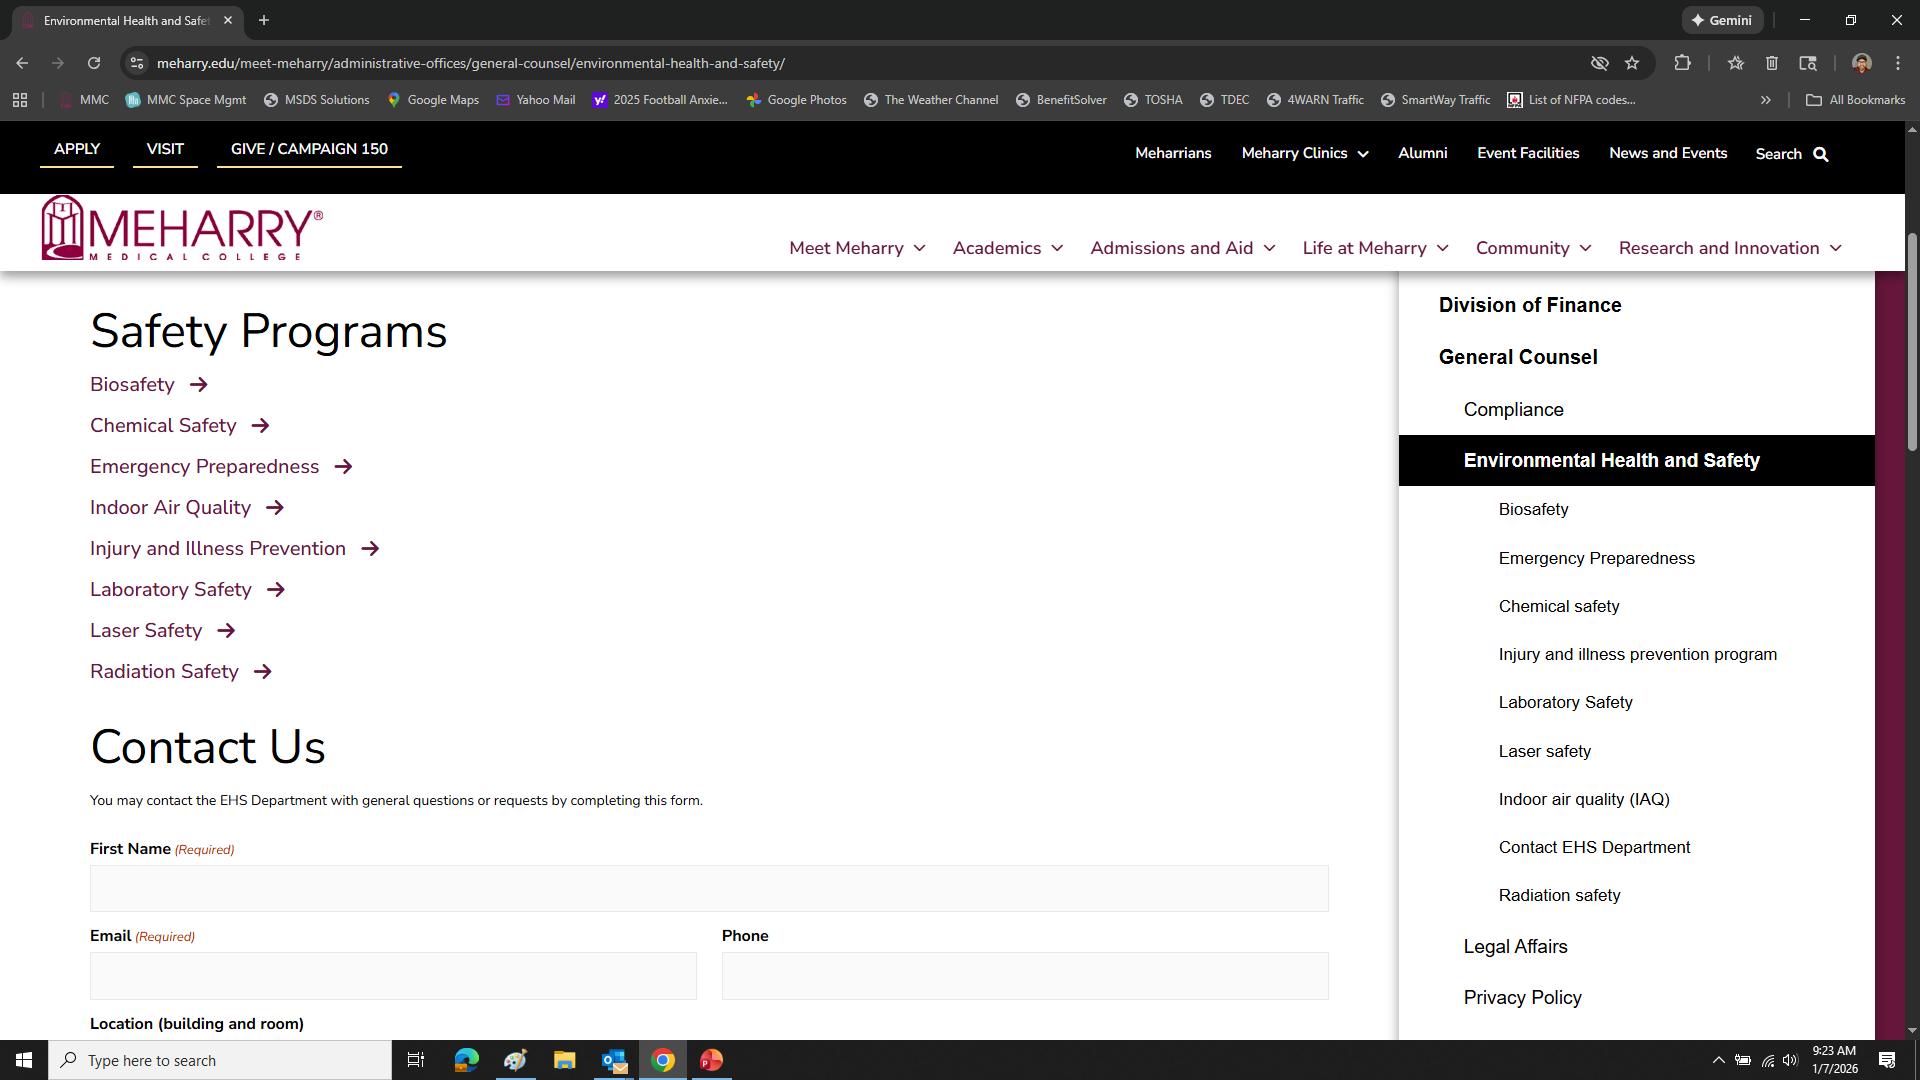1920x1080 pixels.
Task: Select Laboratory Safety in sidebar menu
Action: [x=1565, y=702]
